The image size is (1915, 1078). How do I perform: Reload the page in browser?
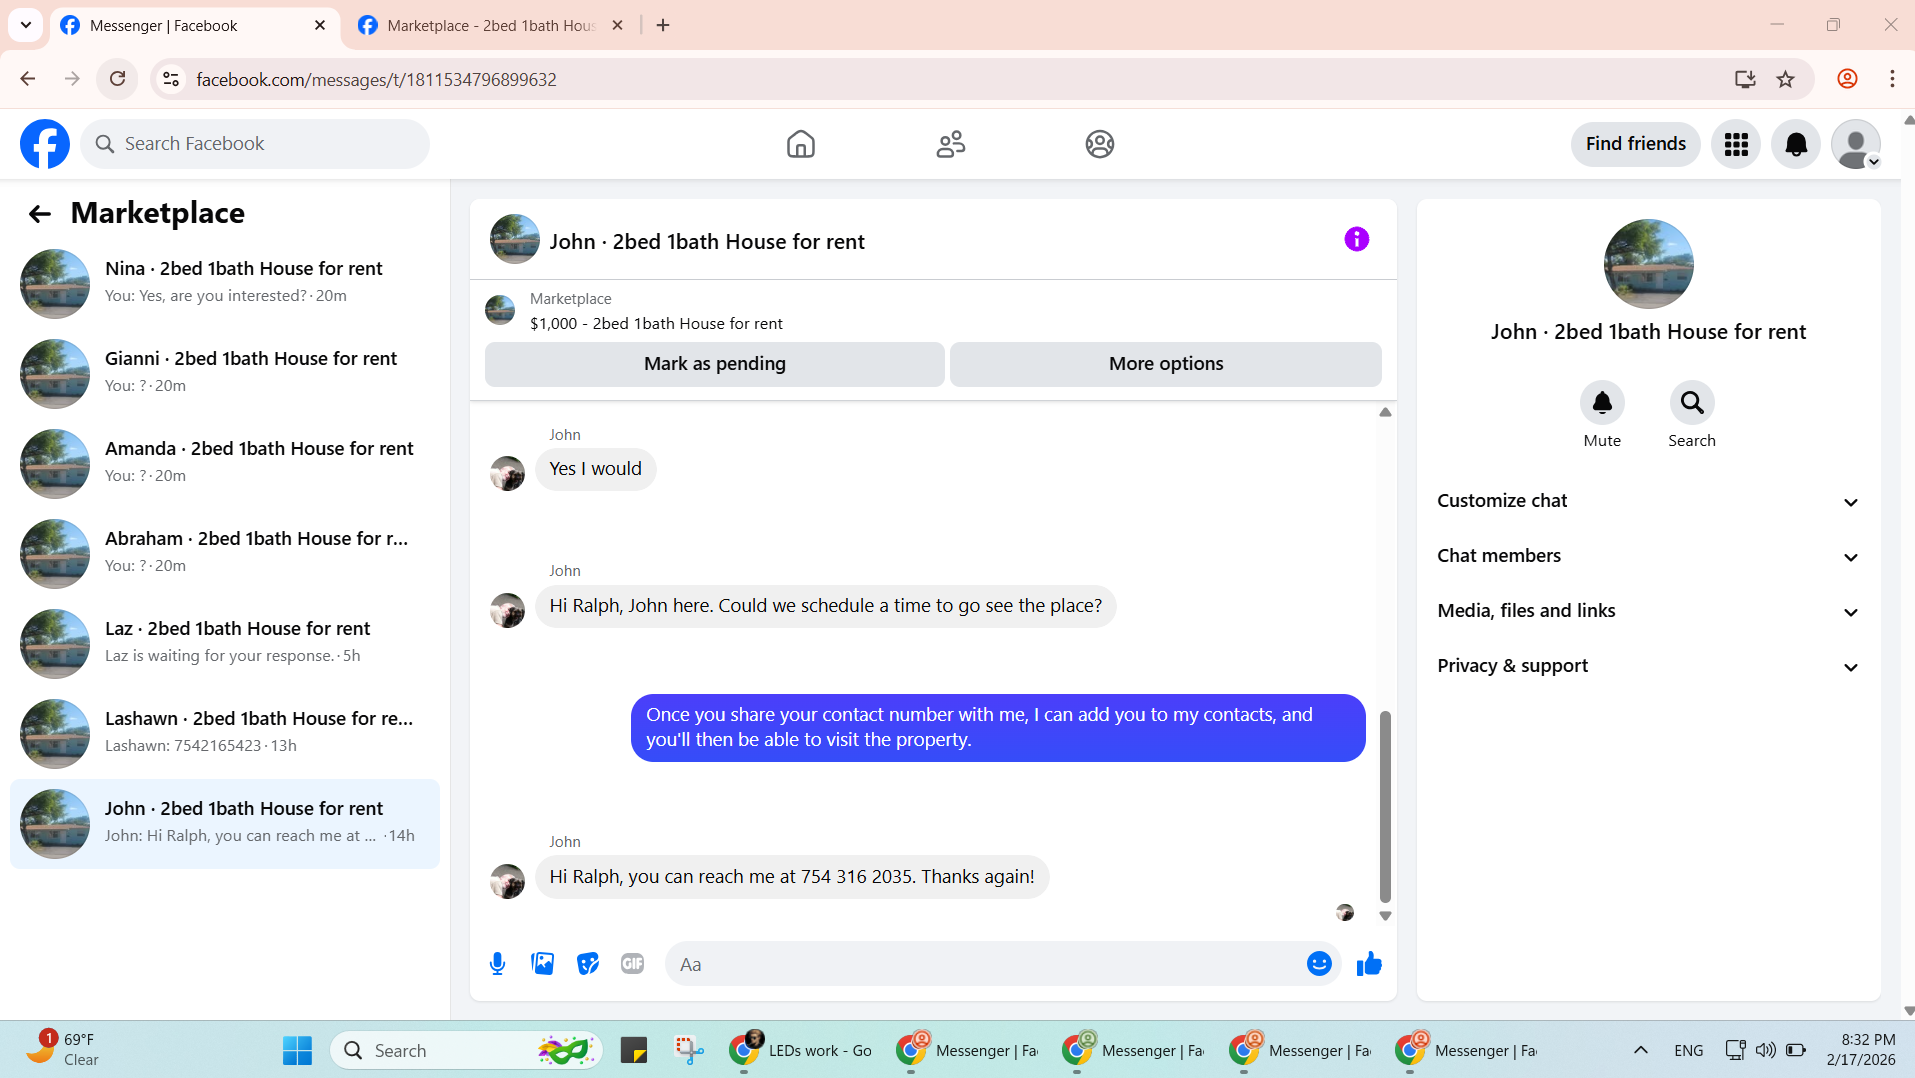click(117, 79)
